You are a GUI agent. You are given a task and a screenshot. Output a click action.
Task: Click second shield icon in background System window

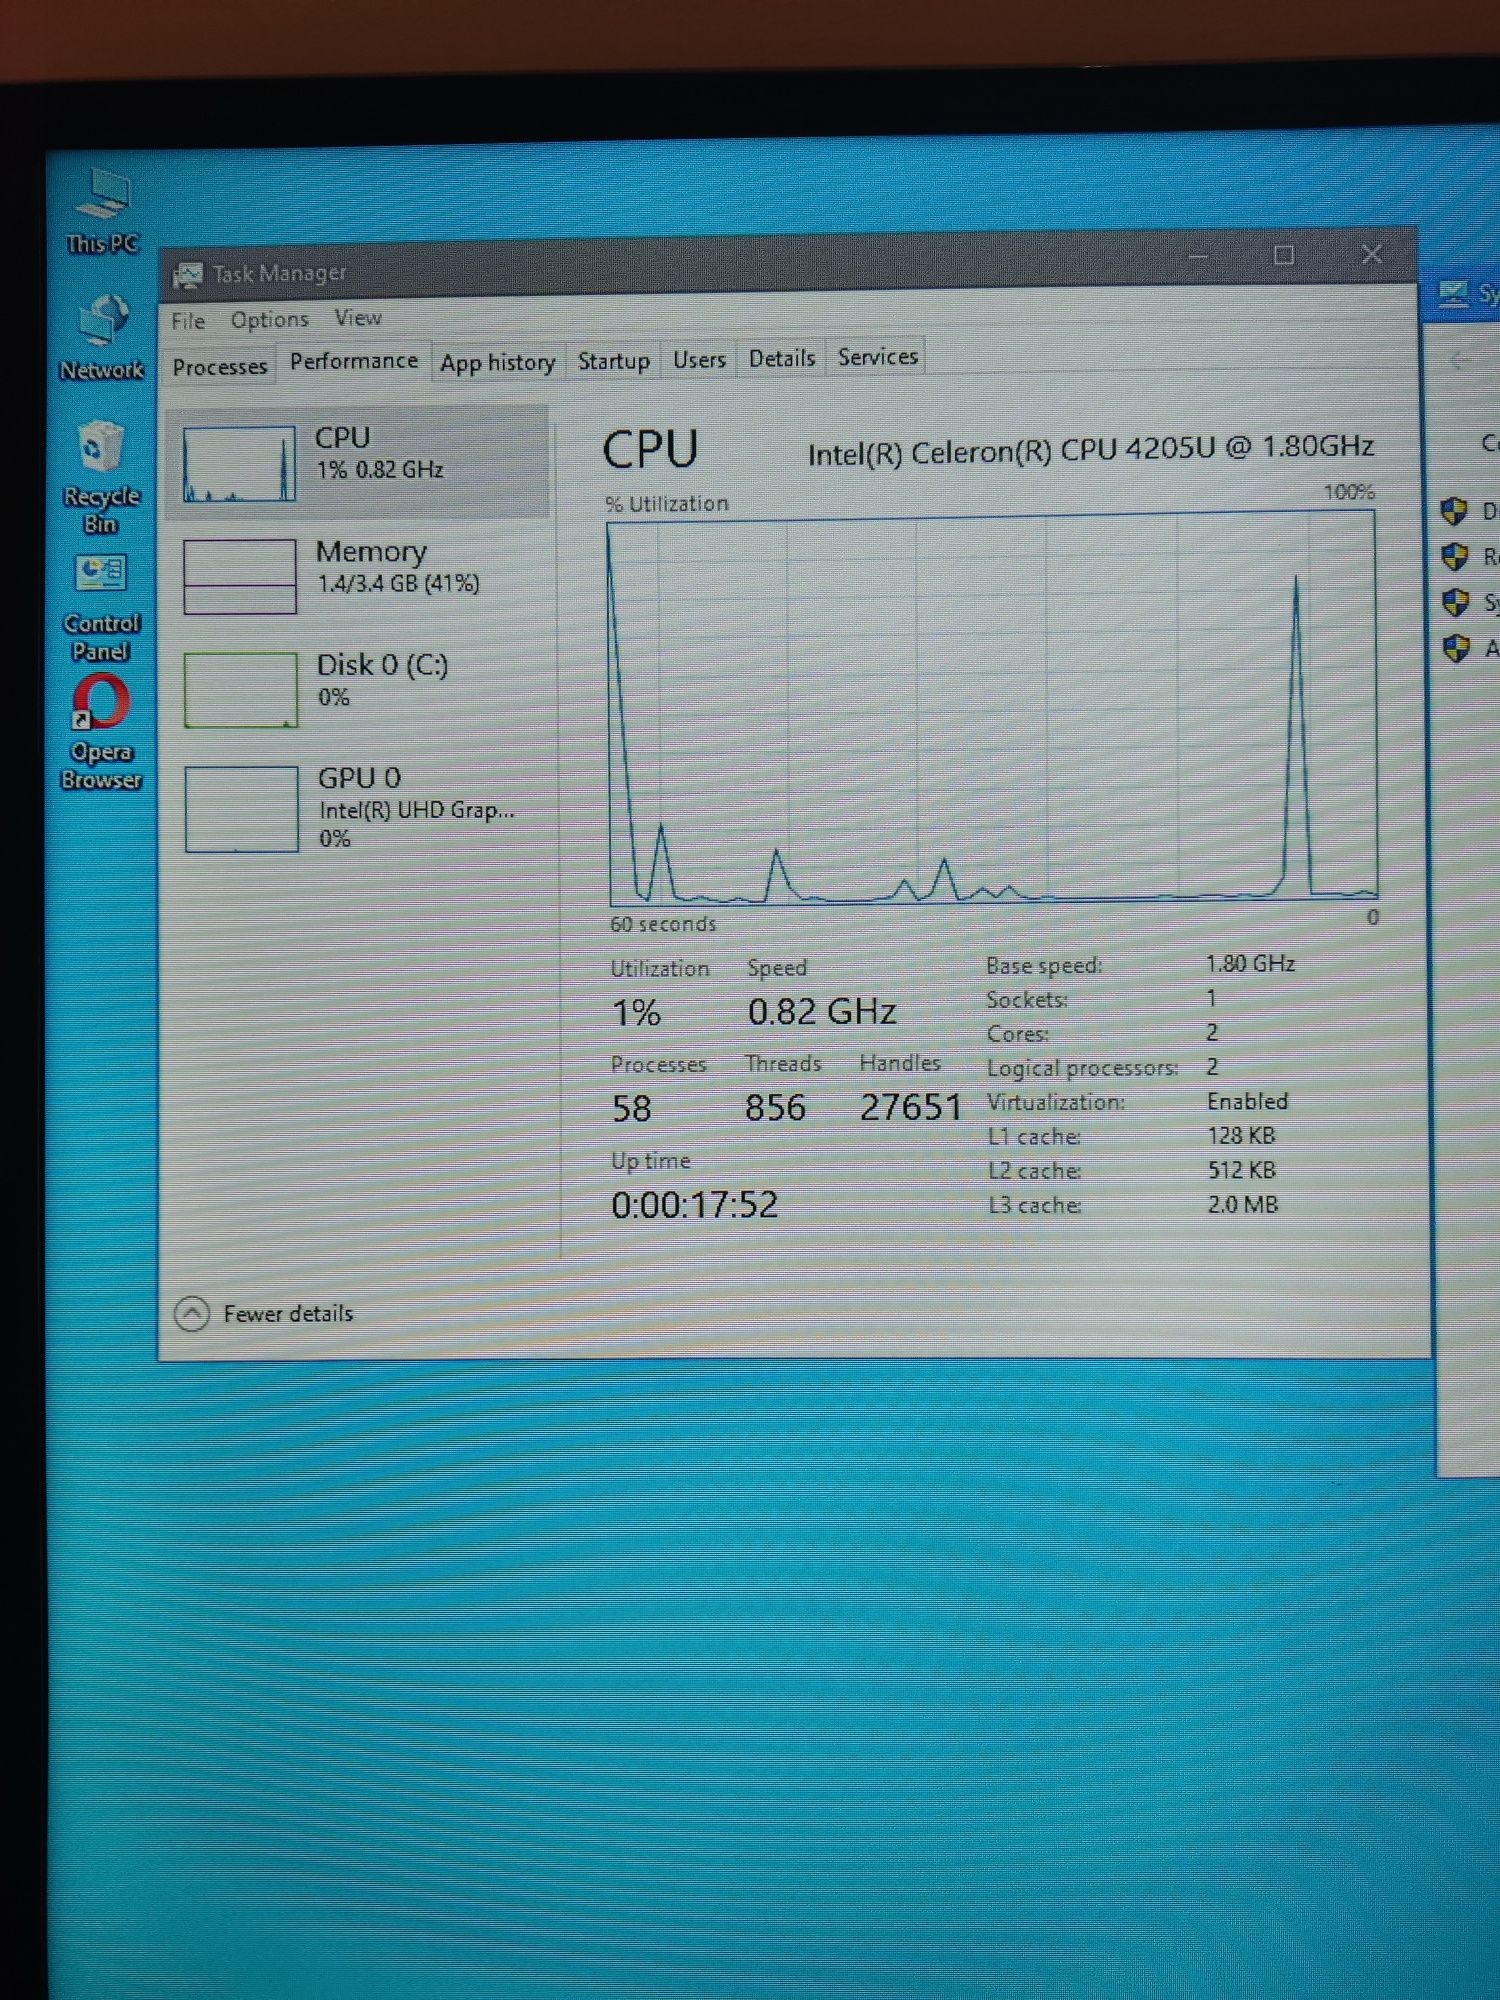[x=1455, y=556]
